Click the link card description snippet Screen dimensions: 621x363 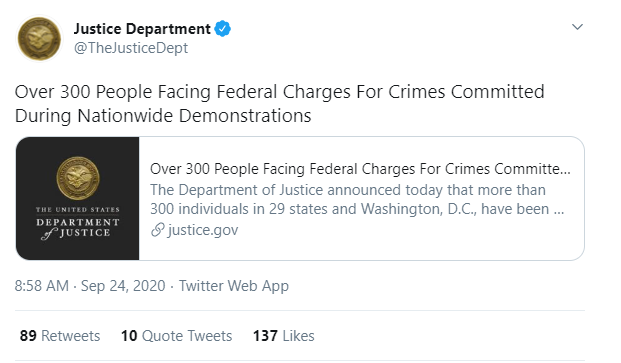[357, 199]
